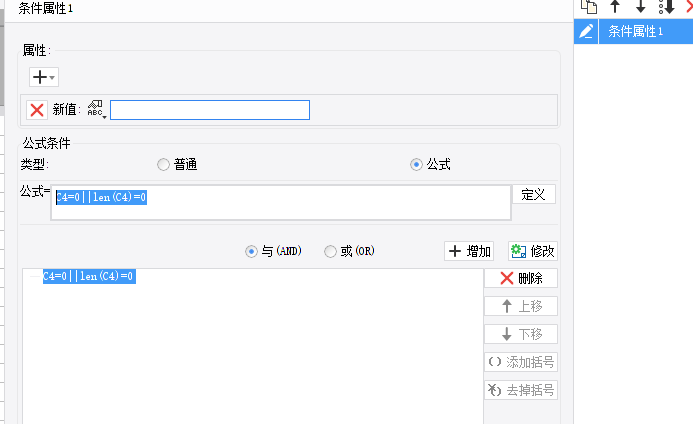Move the condition down with the down arrow icon
The width and height of the screenshot is (693, 424).
point(640,6)
